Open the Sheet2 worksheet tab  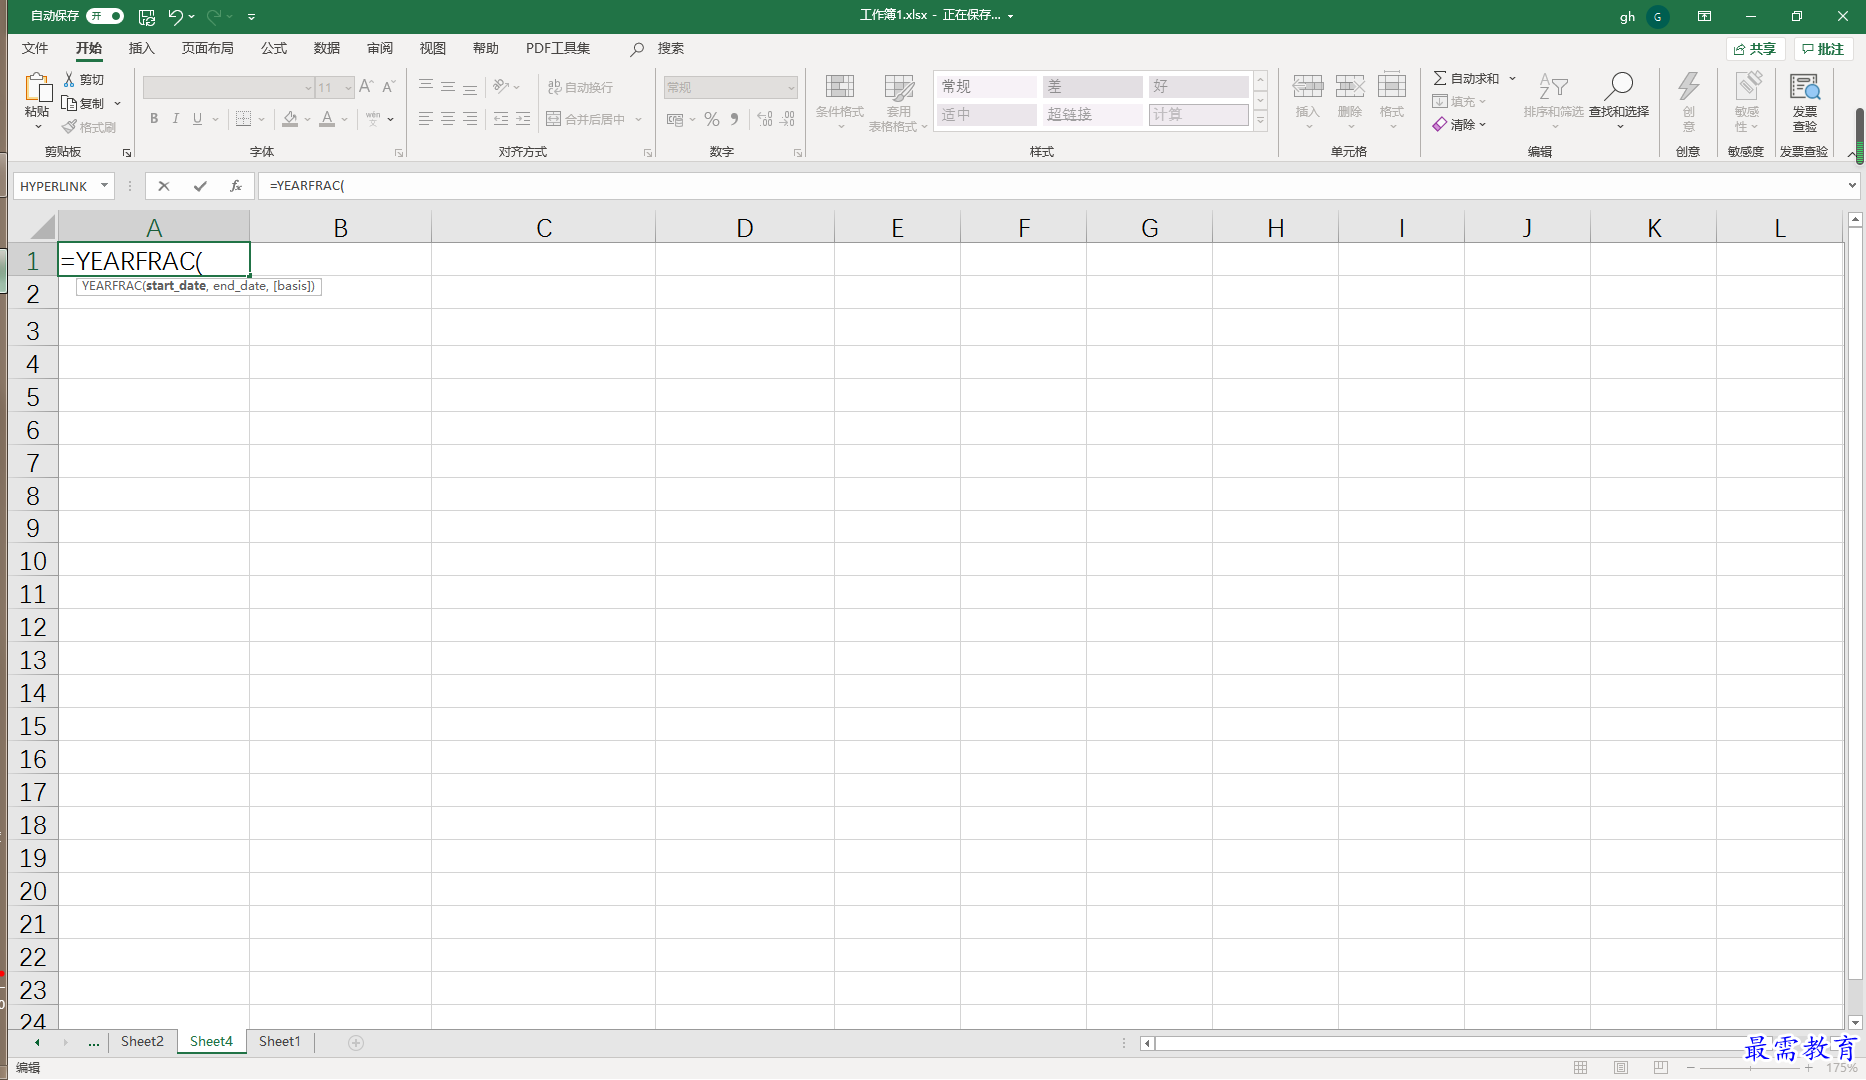pyautogui.click(x=142, y=1042)
